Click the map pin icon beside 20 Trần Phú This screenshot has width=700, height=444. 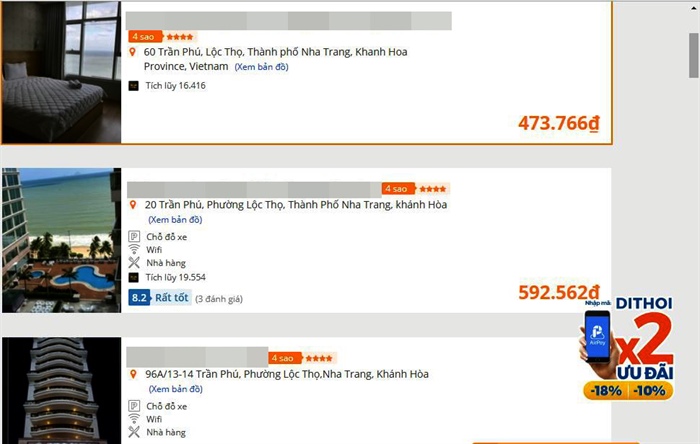click(x=134, y=205)
